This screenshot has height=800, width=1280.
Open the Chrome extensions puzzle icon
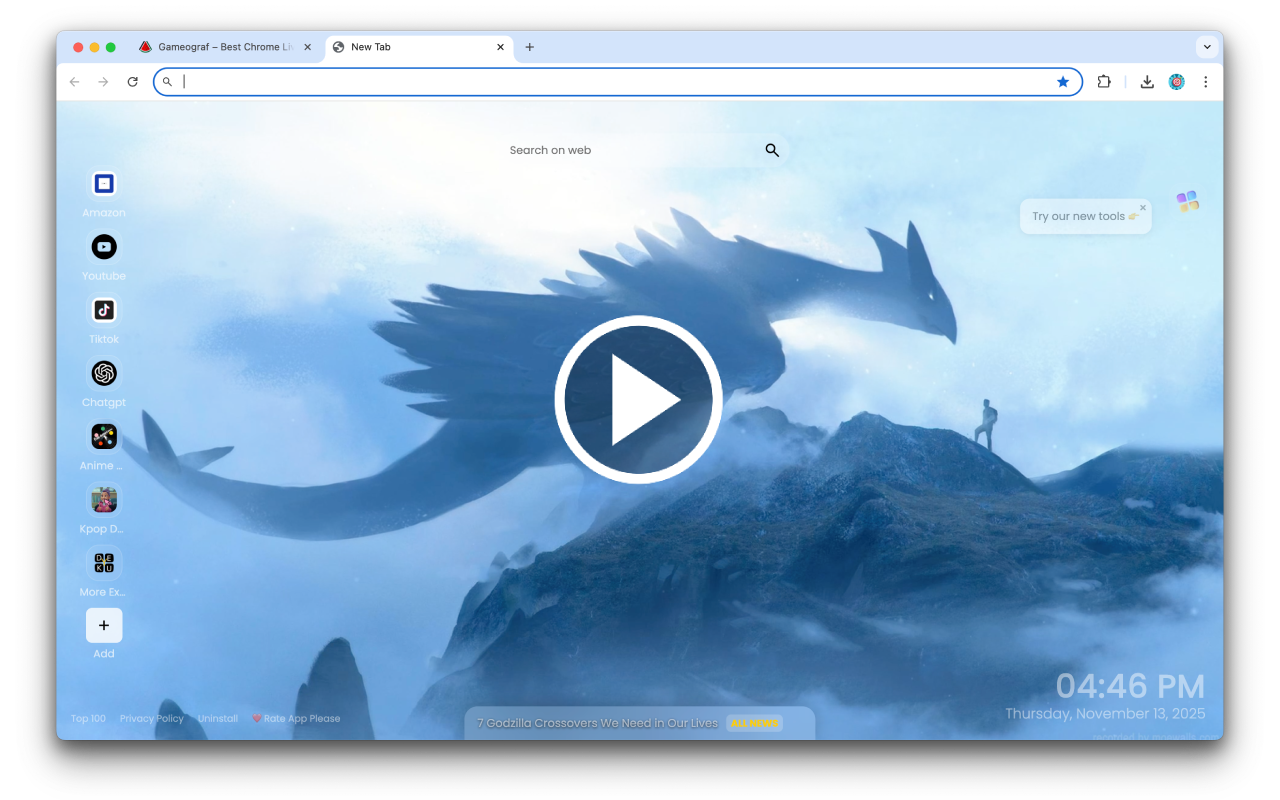1104,82
